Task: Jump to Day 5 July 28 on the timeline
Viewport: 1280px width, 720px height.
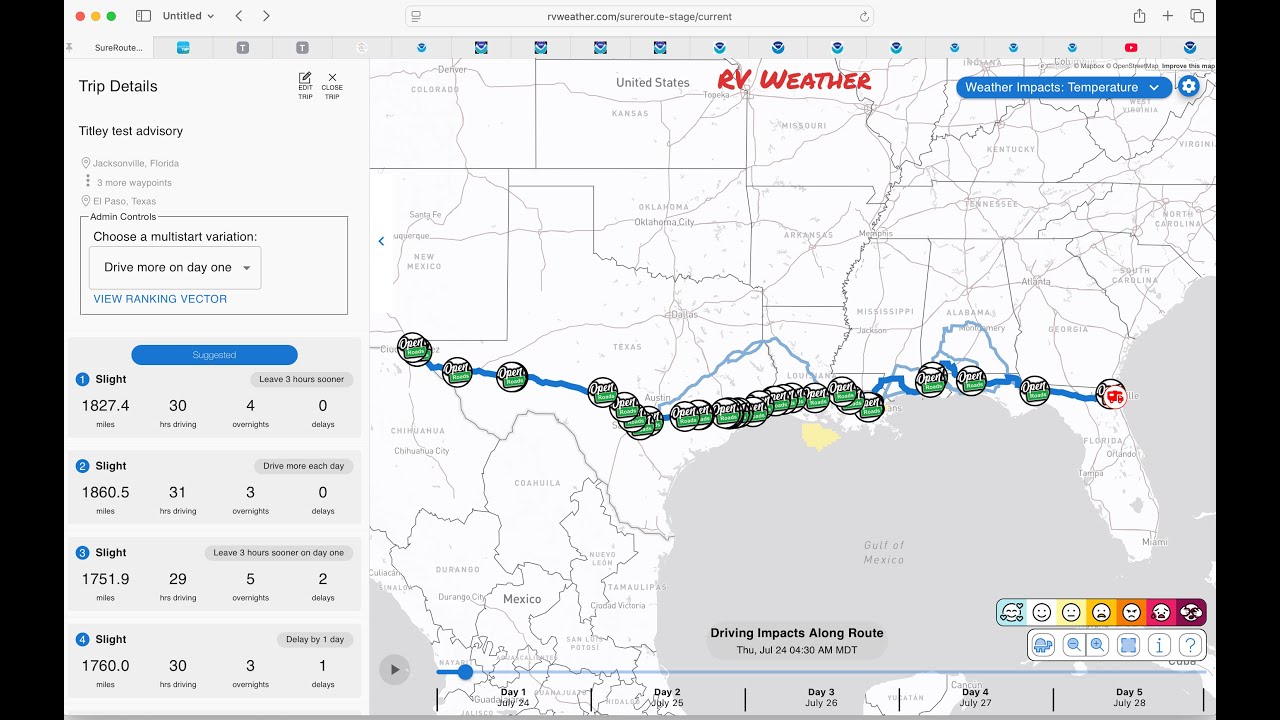Action: pyautogui.click(x=1129, y=697)
